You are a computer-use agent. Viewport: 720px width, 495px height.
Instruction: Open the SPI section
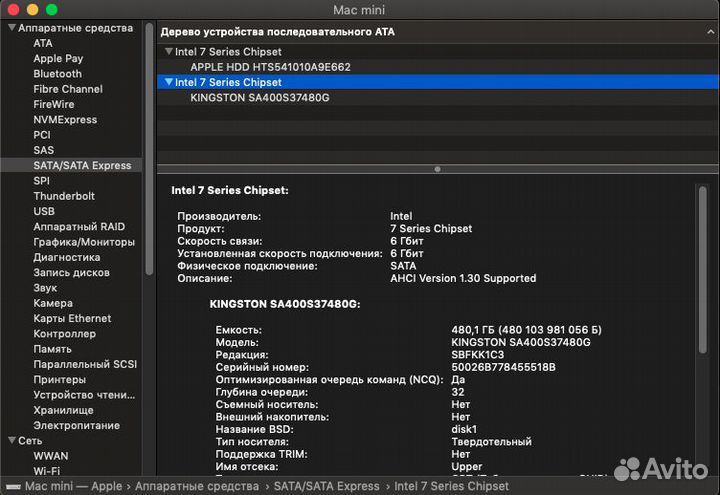click(x=41, y=180)
